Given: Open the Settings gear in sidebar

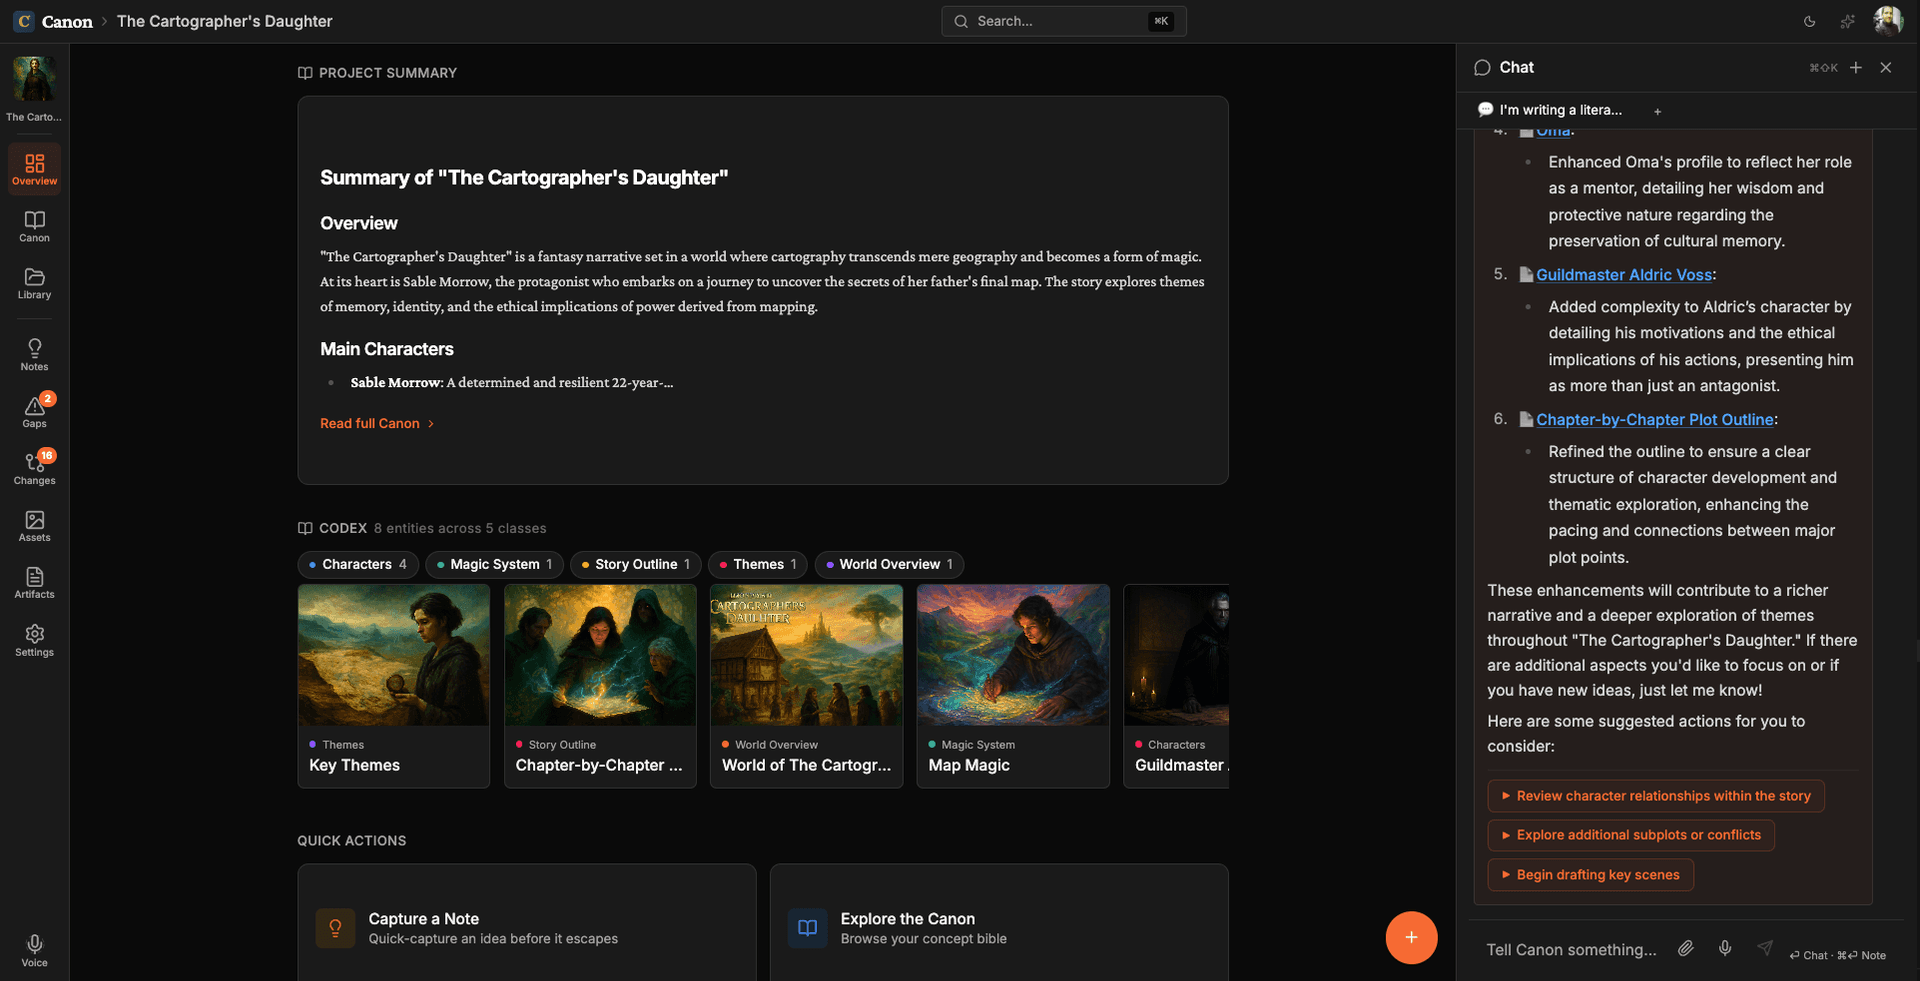Looking at the screenshot, I should [34, 640].
